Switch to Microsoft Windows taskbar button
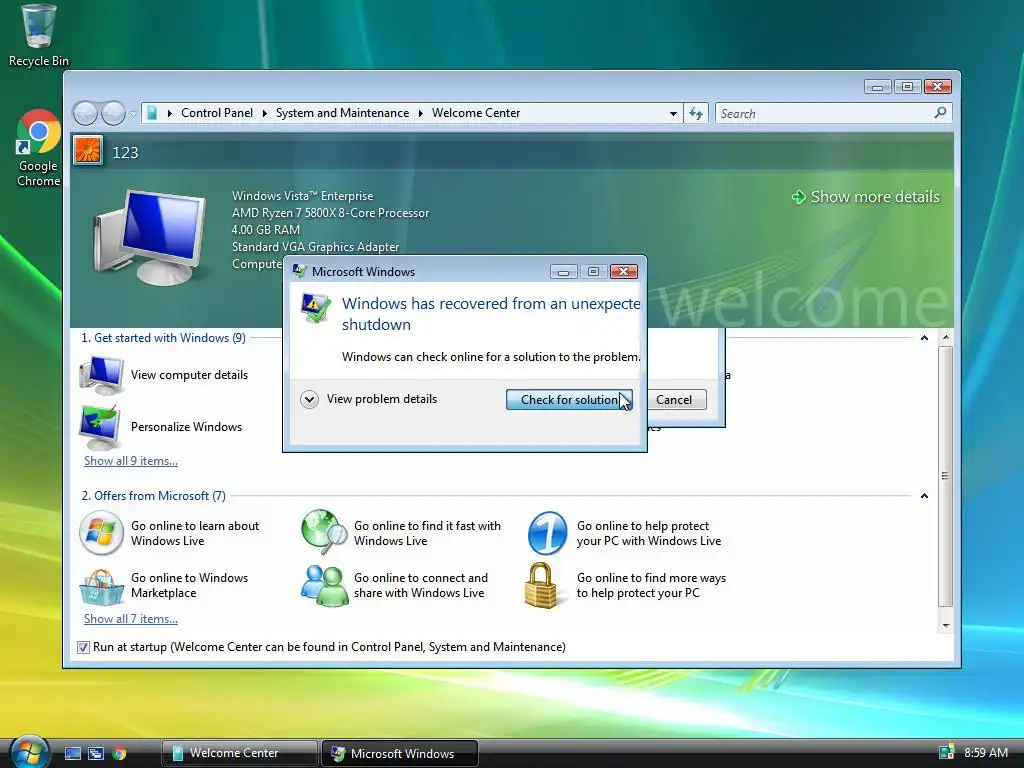 (x=400, y=754)
